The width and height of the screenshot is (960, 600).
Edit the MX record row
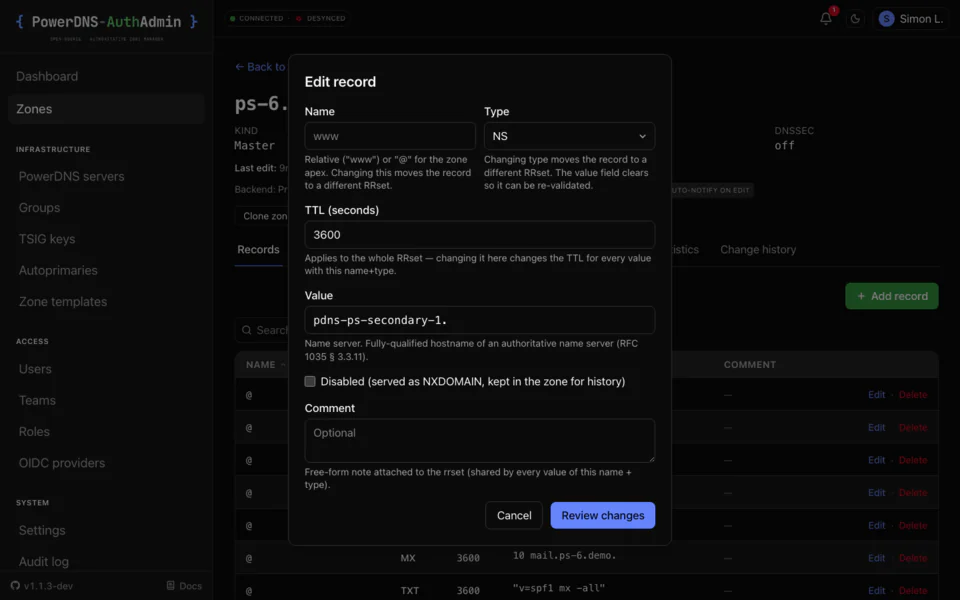click(877, 558)
